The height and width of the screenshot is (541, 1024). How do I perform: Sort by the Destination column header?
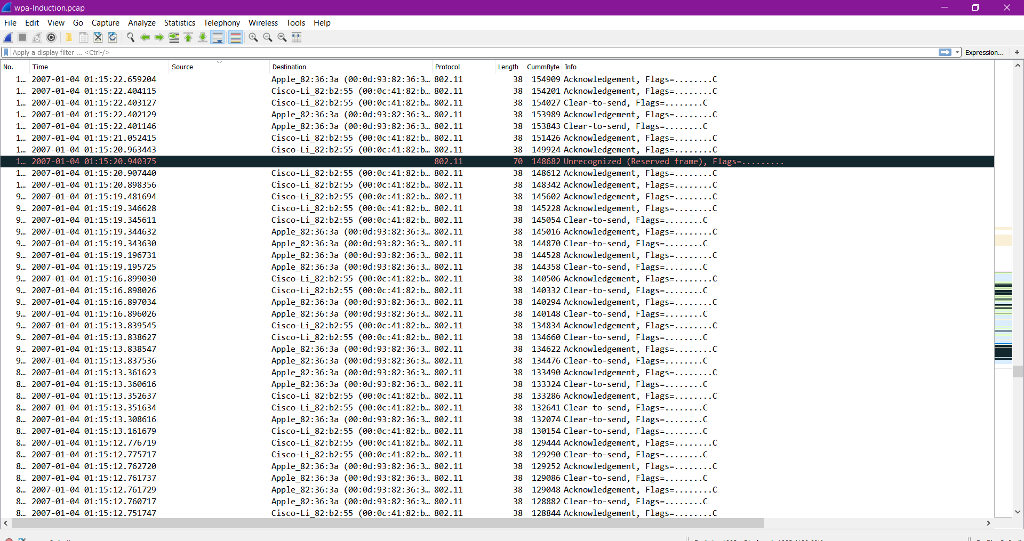click(351, 67)
